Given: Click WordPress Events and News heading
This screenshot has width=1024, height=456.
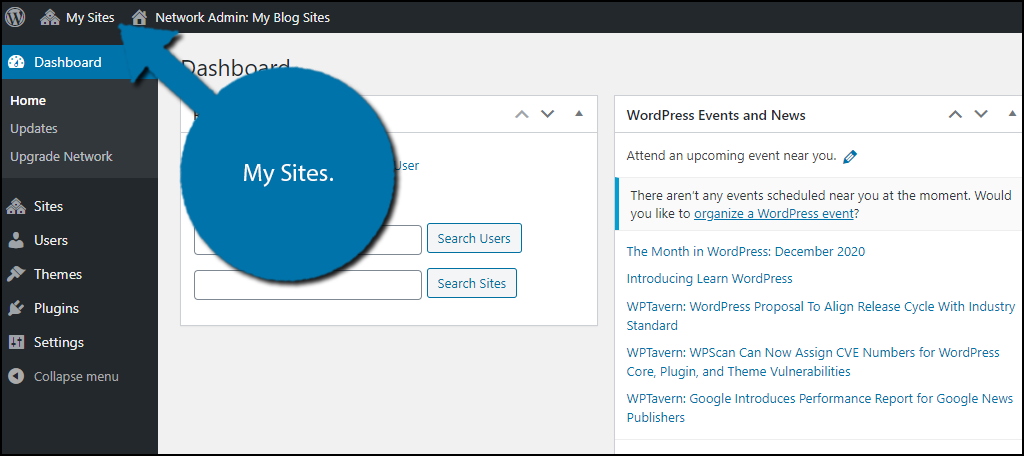Looking at the screenshot, I should pos(716,115).
